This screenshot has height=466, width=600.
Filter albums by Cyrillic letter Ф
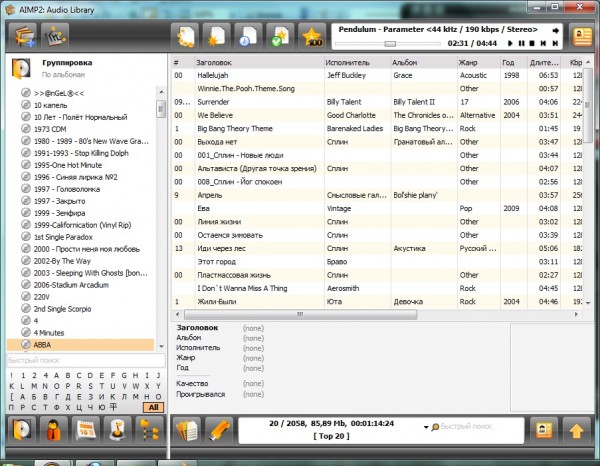click(x=56, y=407)
